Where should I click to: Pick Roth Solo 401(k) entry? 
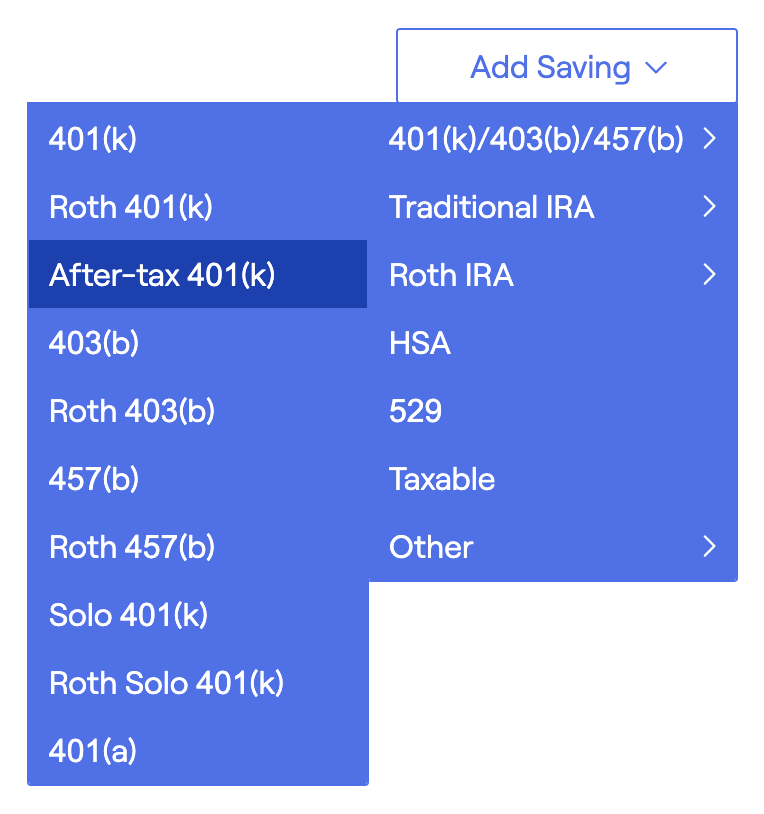point(198,683)
